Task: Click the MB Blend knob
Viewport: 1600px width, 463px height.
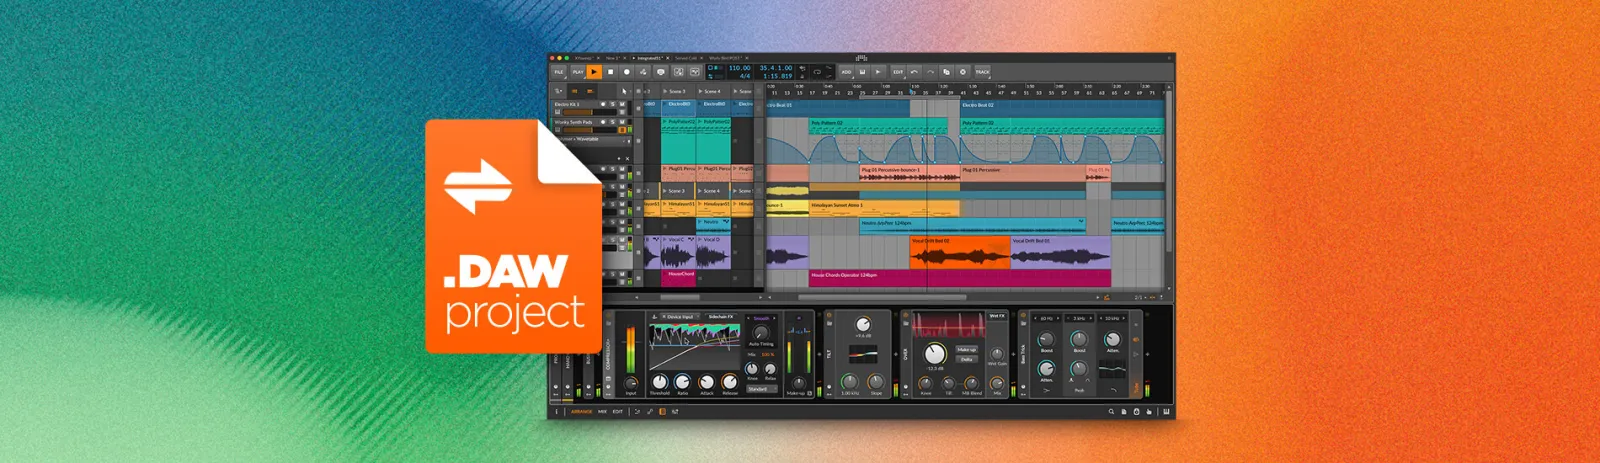Action: 971,383
